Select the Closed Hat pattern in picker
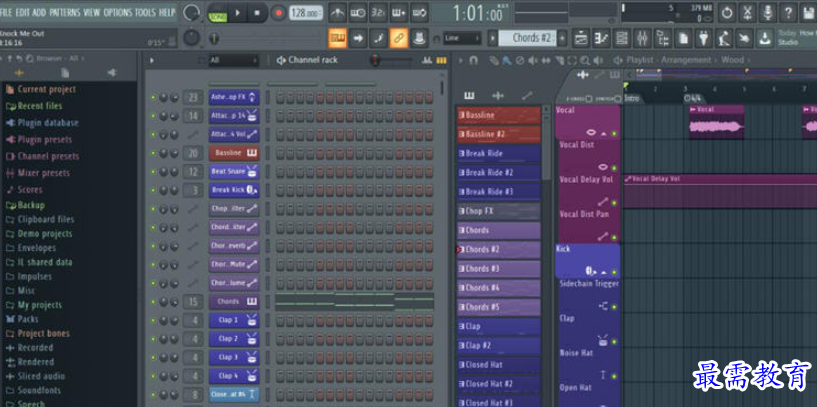Viewport: 817px width, 407px height. [499, 365]
